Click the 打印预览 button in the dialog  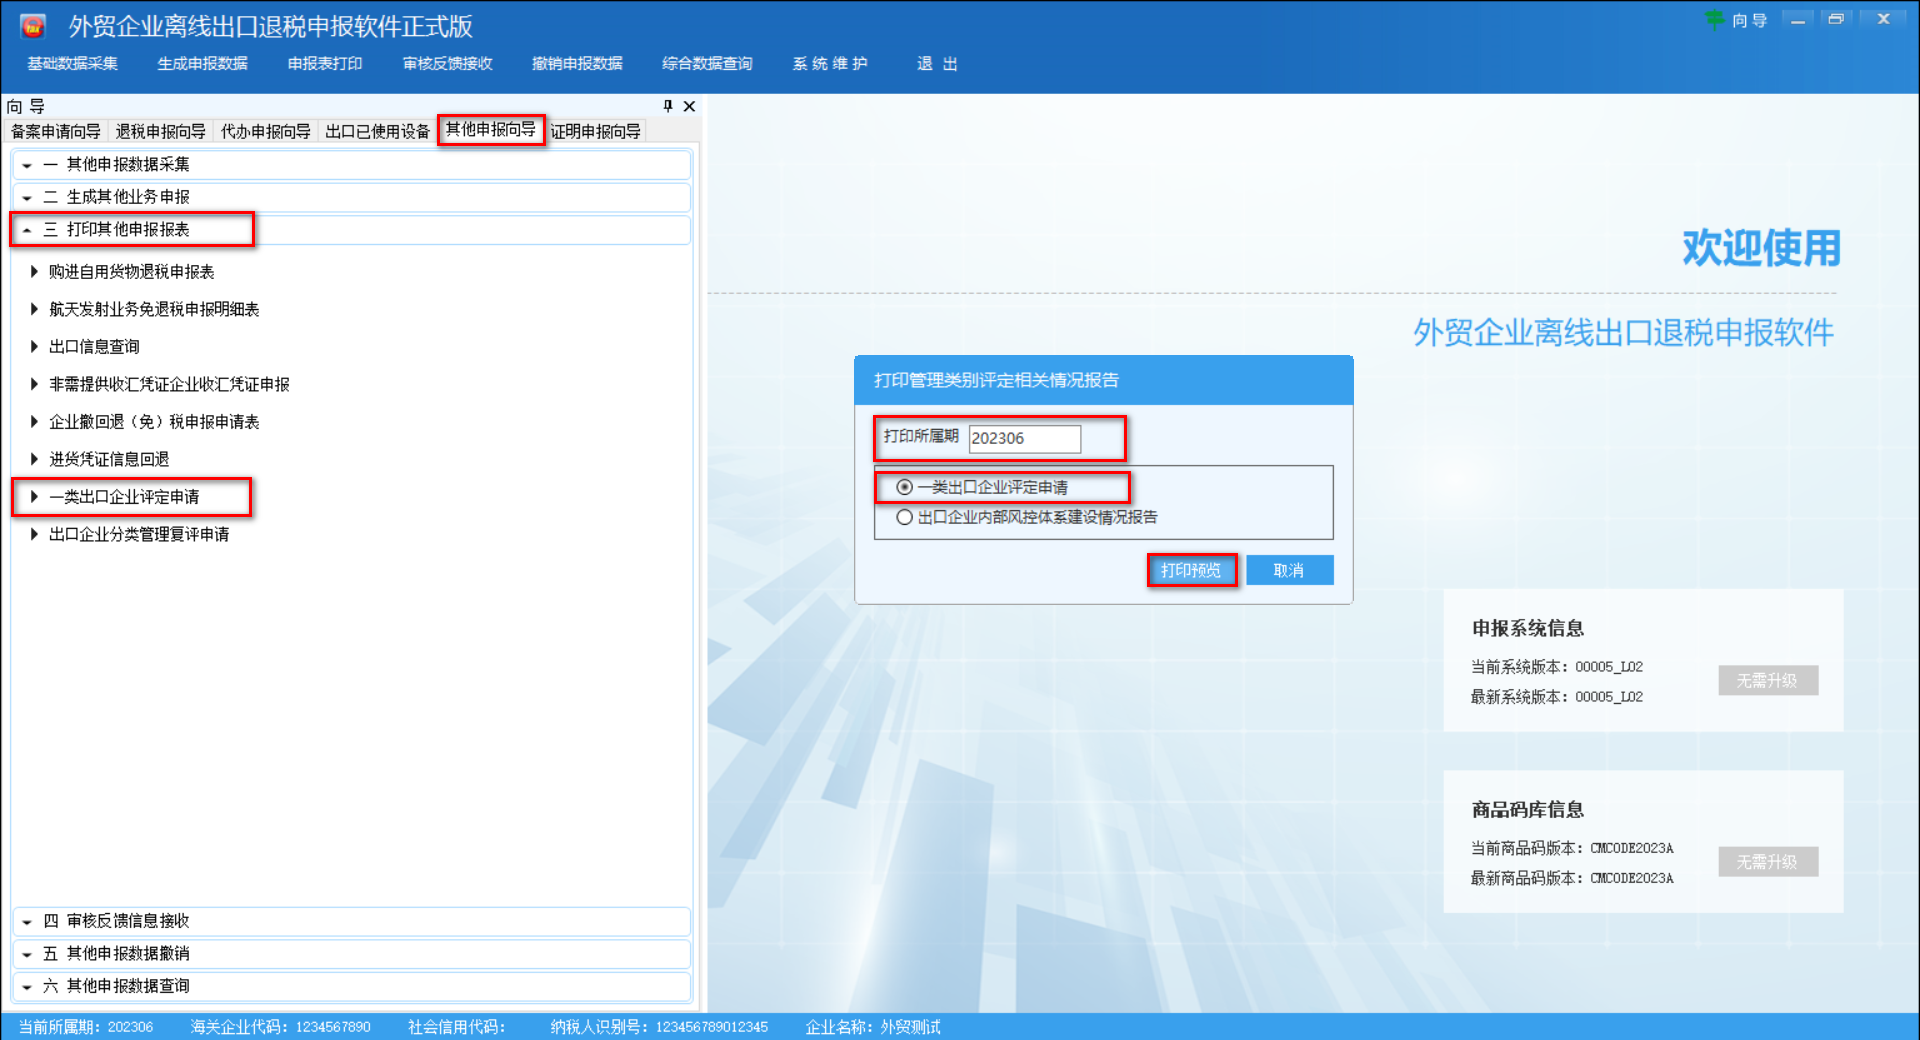(x=1191, y=570)
